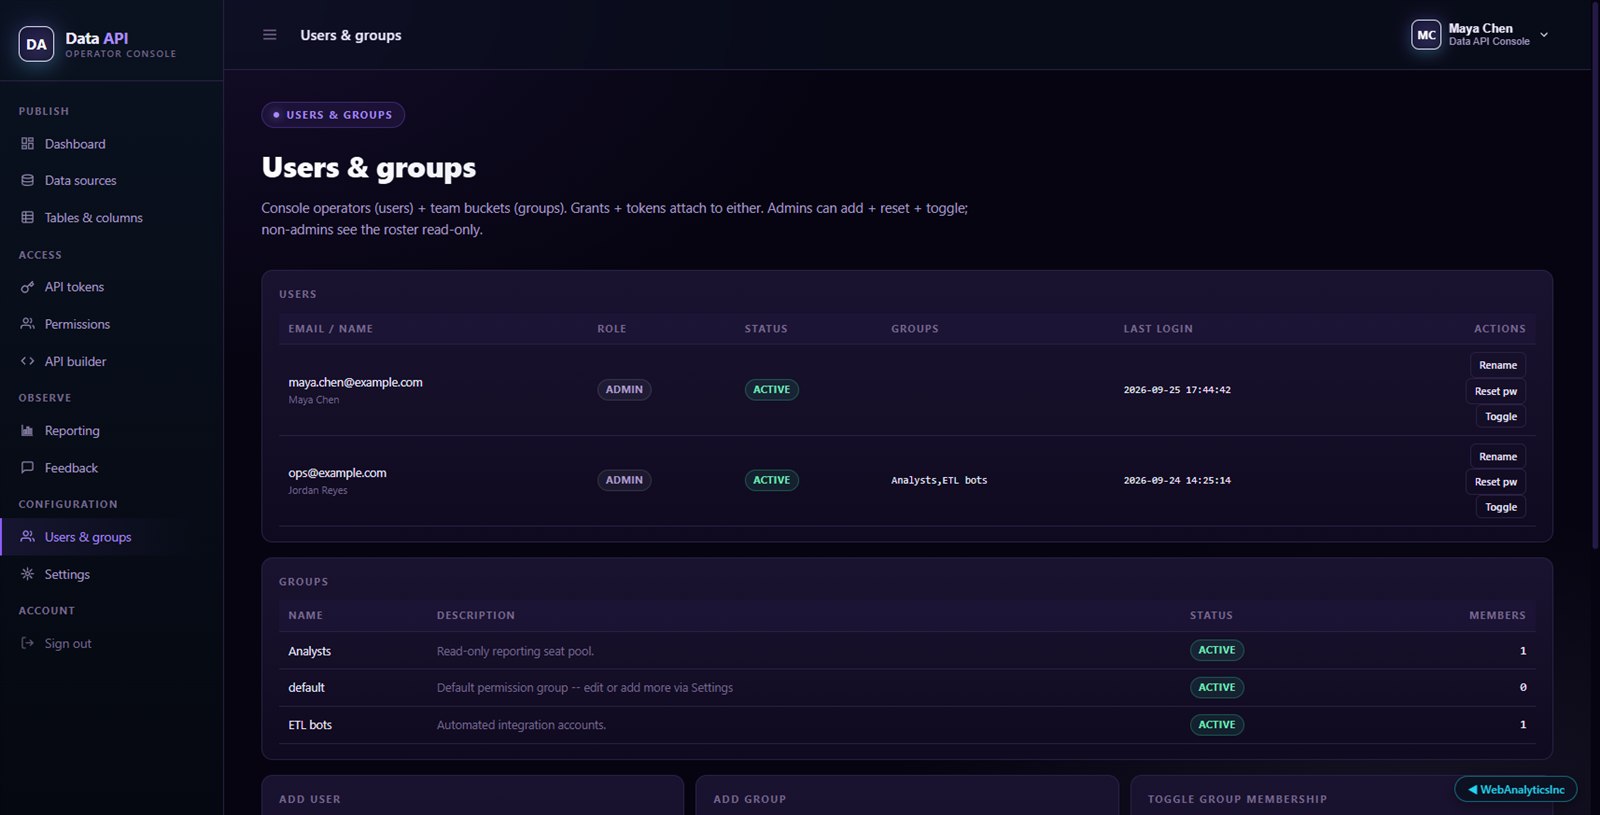
Task: Expand the Maya Chen account dropdown chevron
Action: coord(1544,35)
